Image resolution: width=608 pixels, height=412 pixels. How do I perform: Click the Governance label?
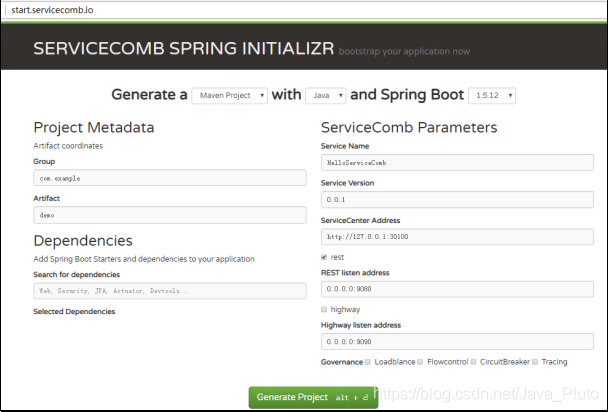pos(342,362)
